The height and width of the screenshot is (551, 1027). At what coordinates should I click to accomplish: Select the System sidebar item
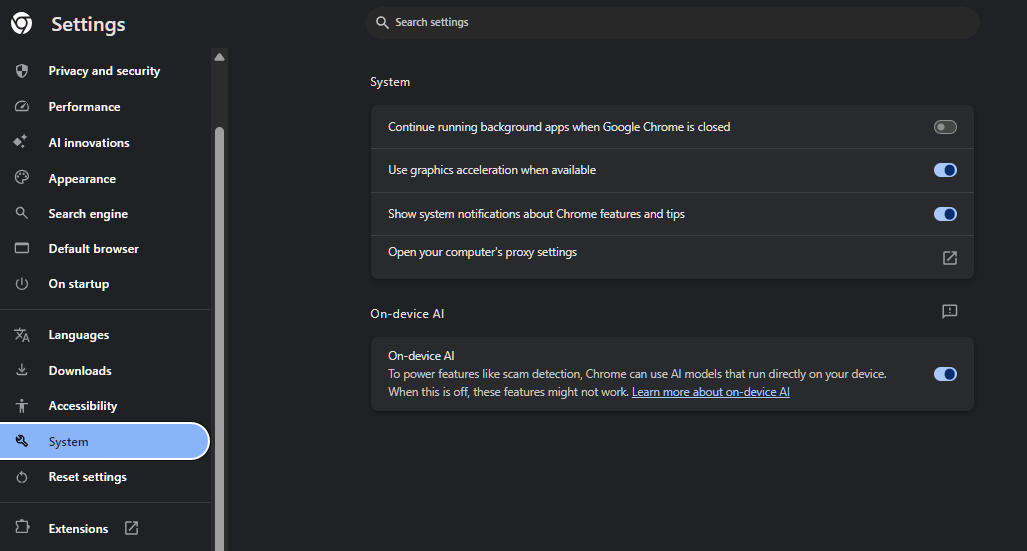(x=105, y=441)
